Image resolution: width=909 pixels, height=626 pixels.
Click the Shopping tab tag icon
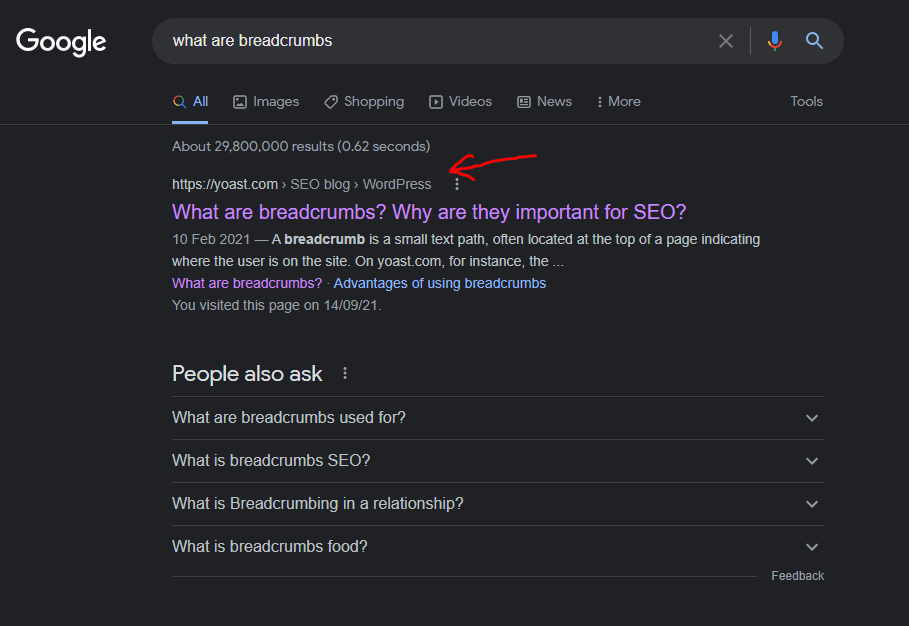(x=330, y=101)
